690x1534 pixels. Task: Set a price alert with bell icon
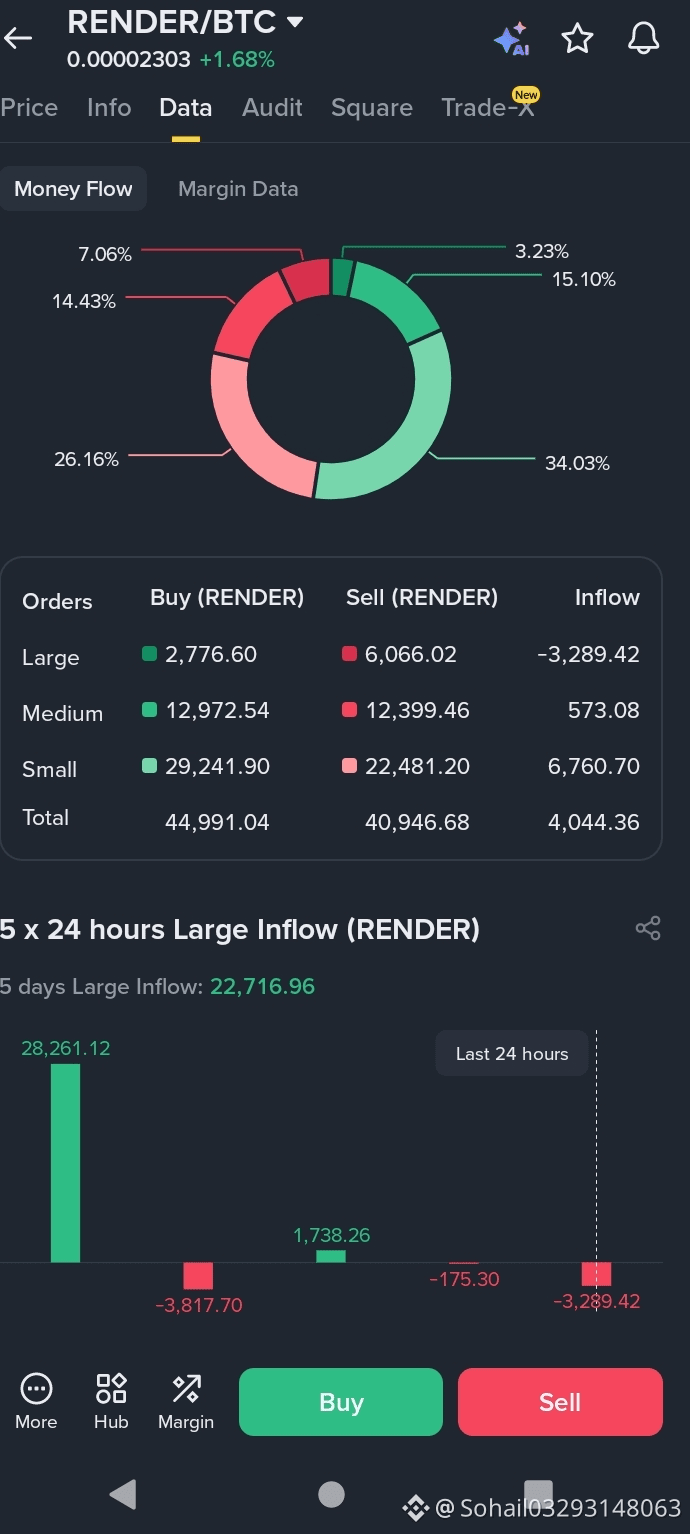tap(643, 39)
